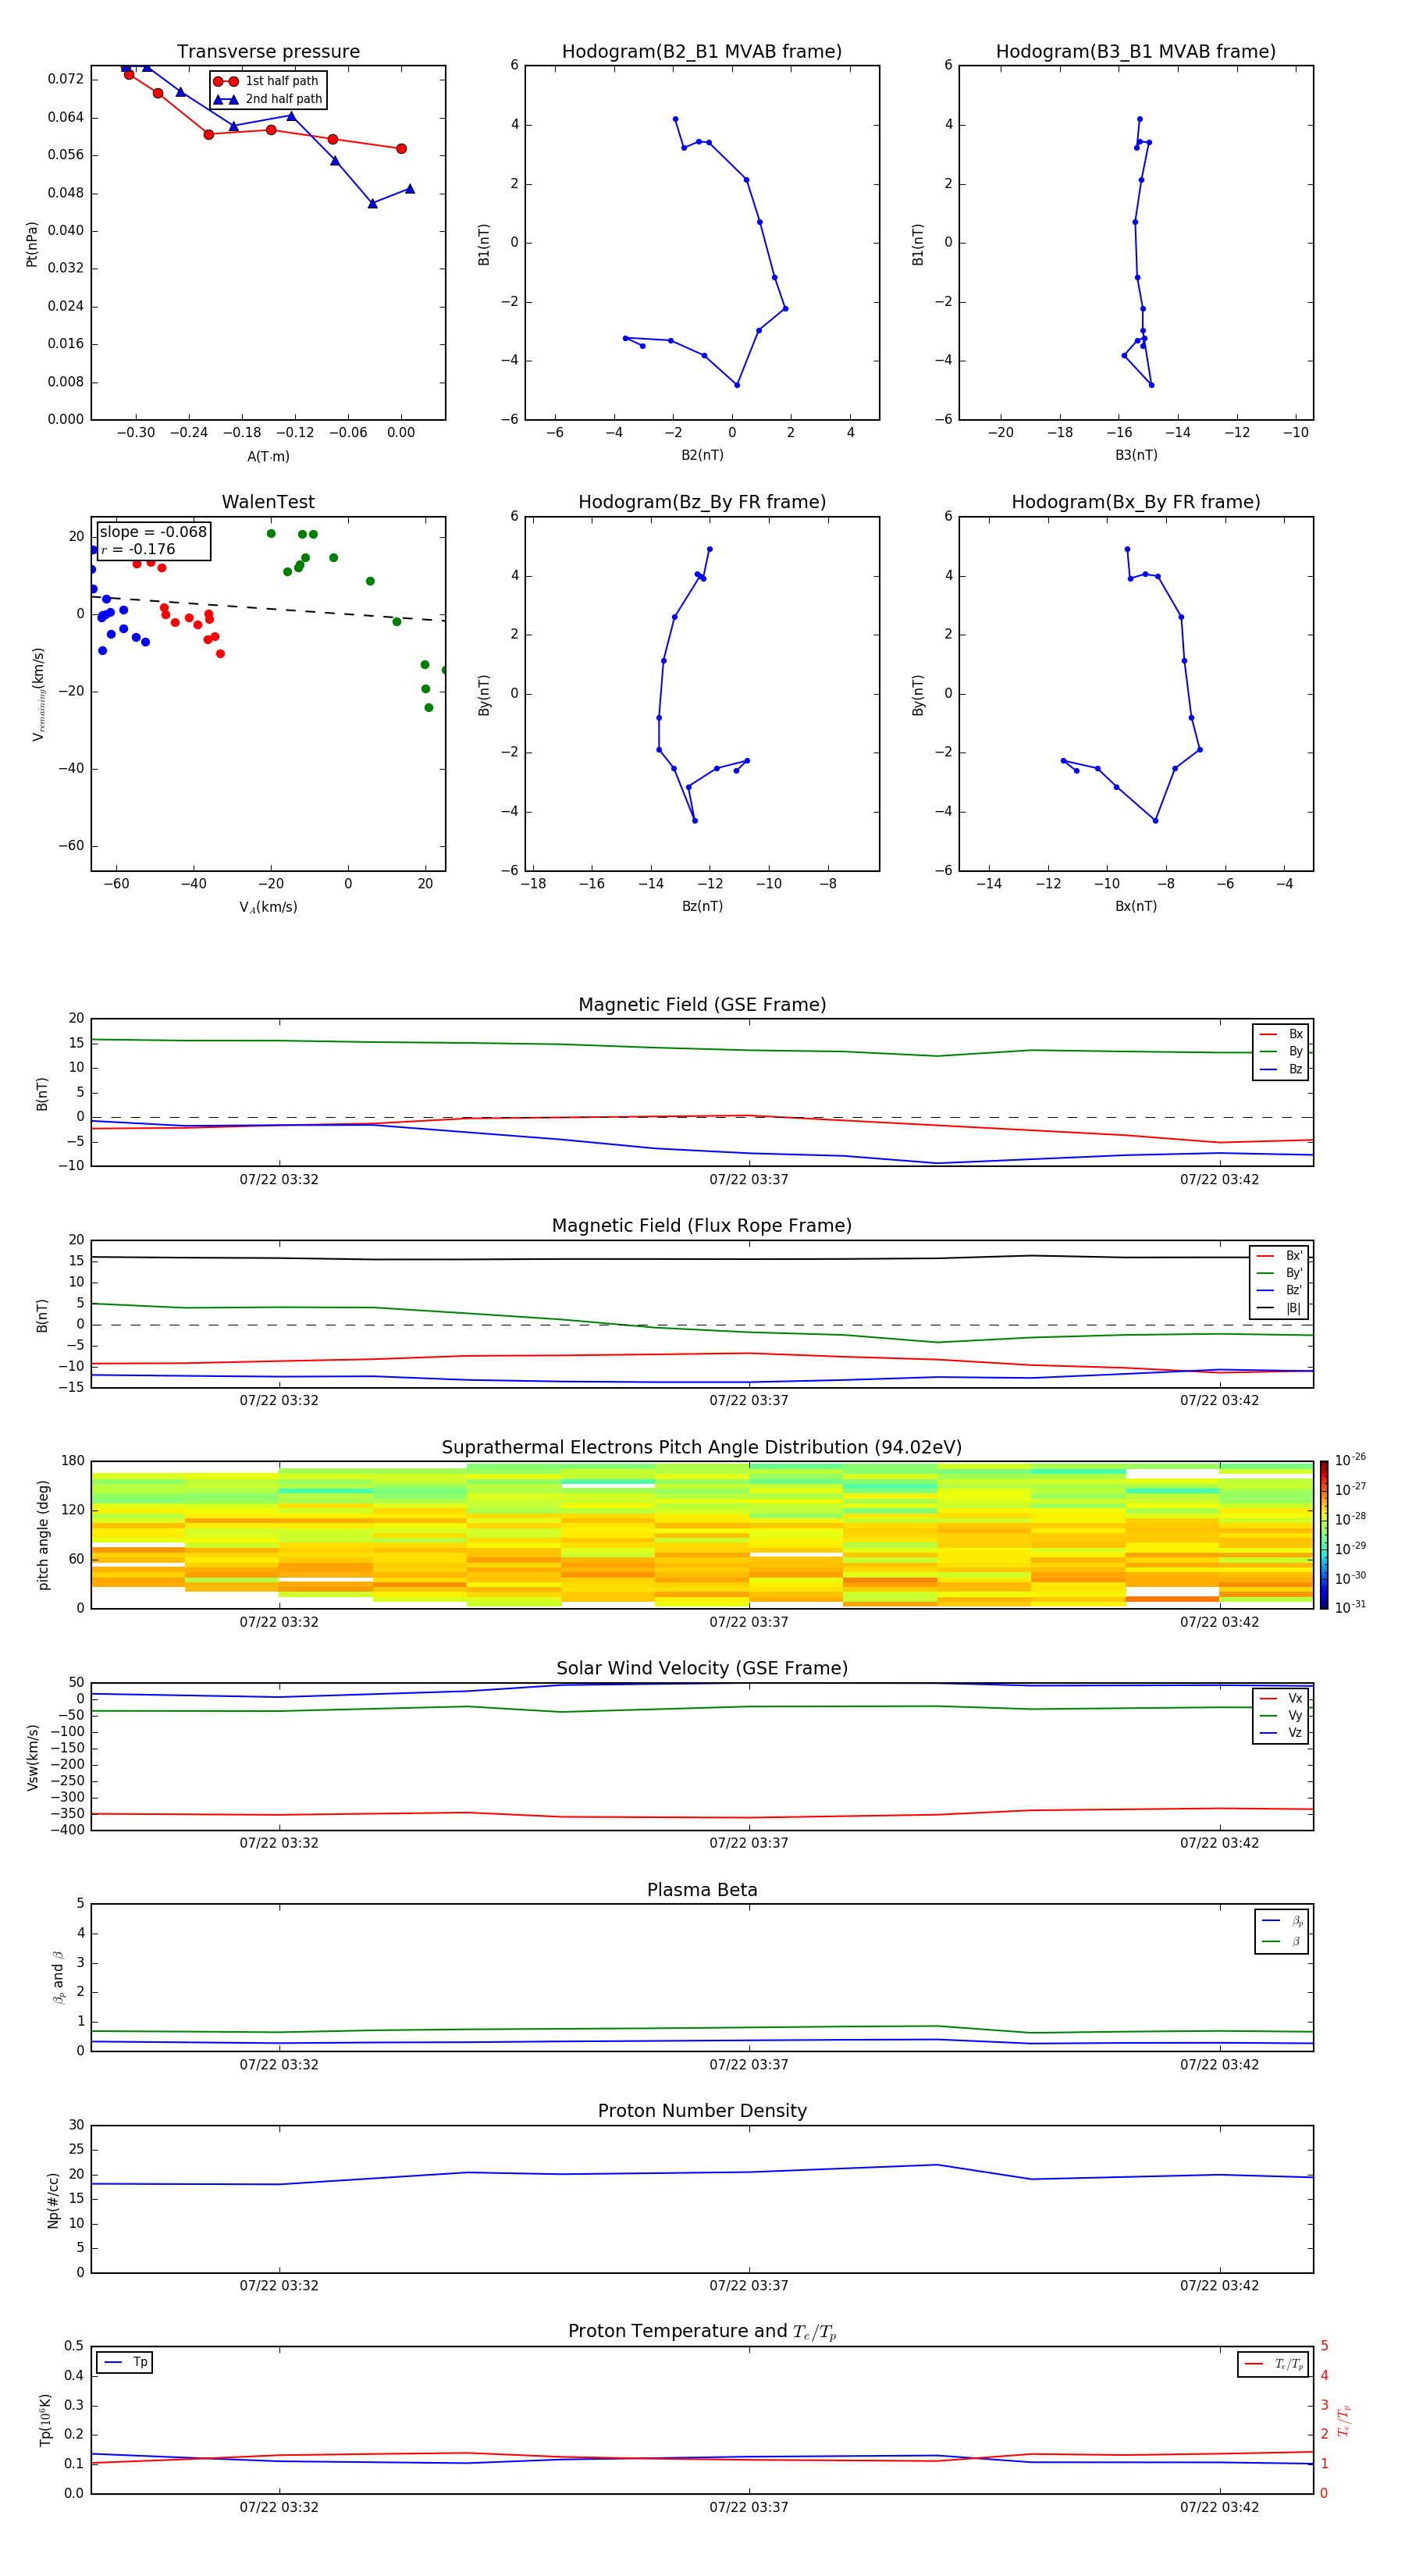Click the "Proton Temperature and Te/Tp" title
The image size is (1405, 2576).
click(x=702, y=2332)
